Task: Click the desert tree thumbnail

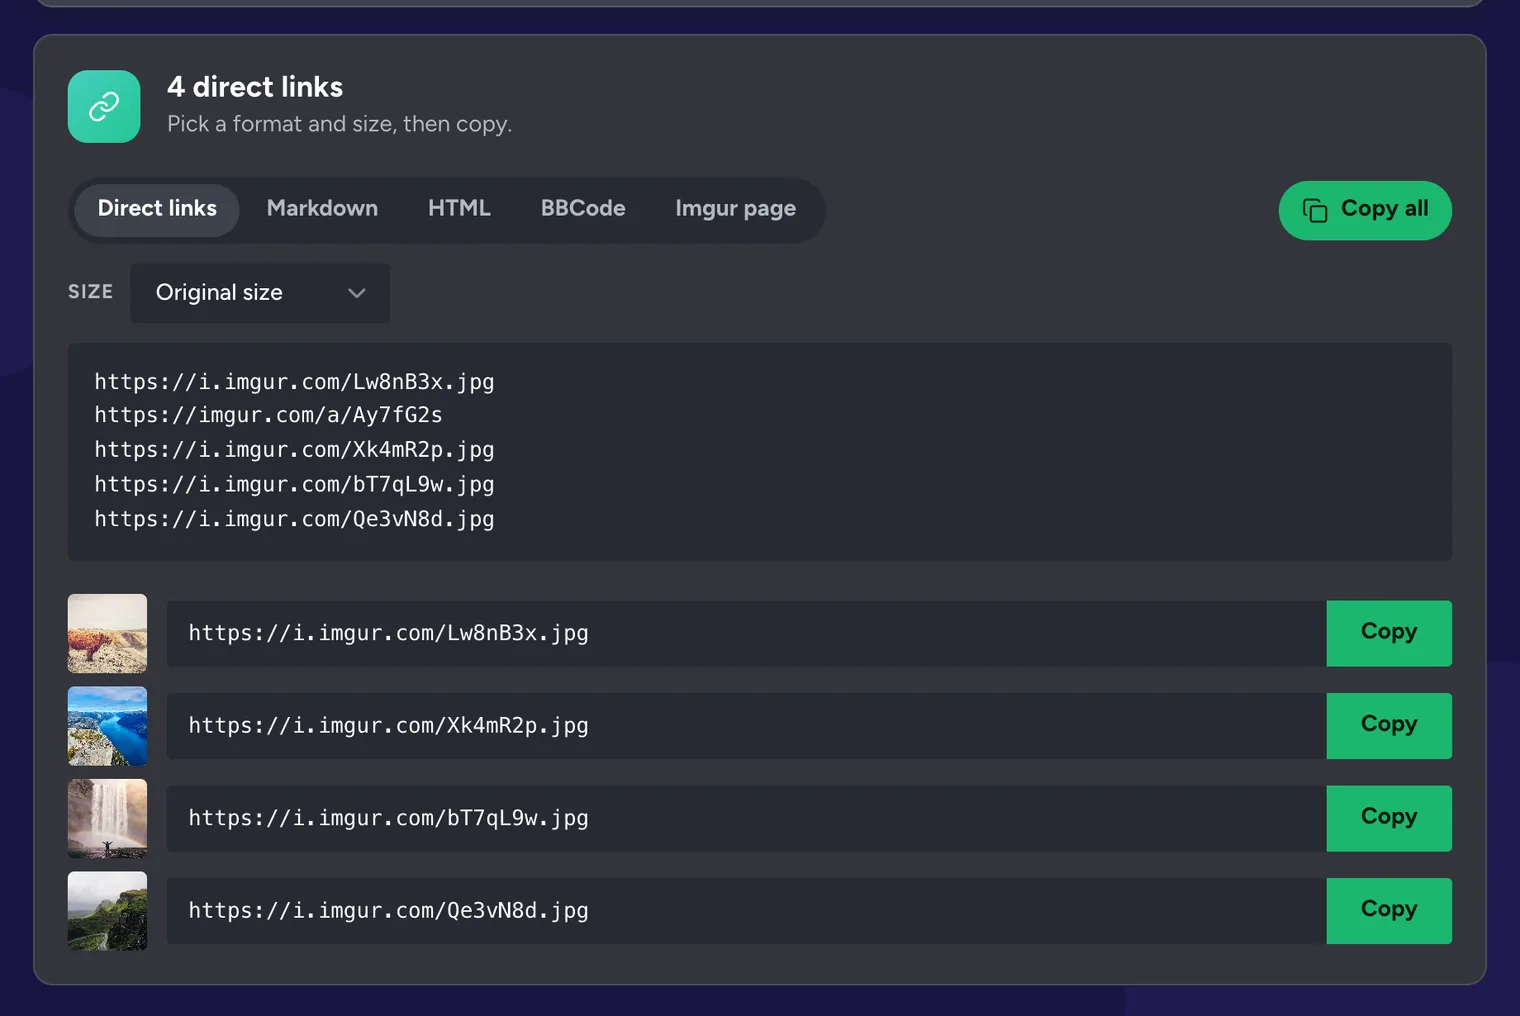Action: point(107,633)
